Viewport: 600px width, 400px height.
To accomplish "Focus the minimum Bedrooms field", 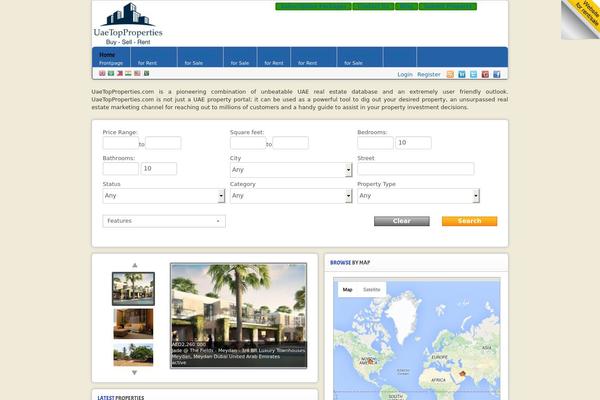I will pos(375,143).
